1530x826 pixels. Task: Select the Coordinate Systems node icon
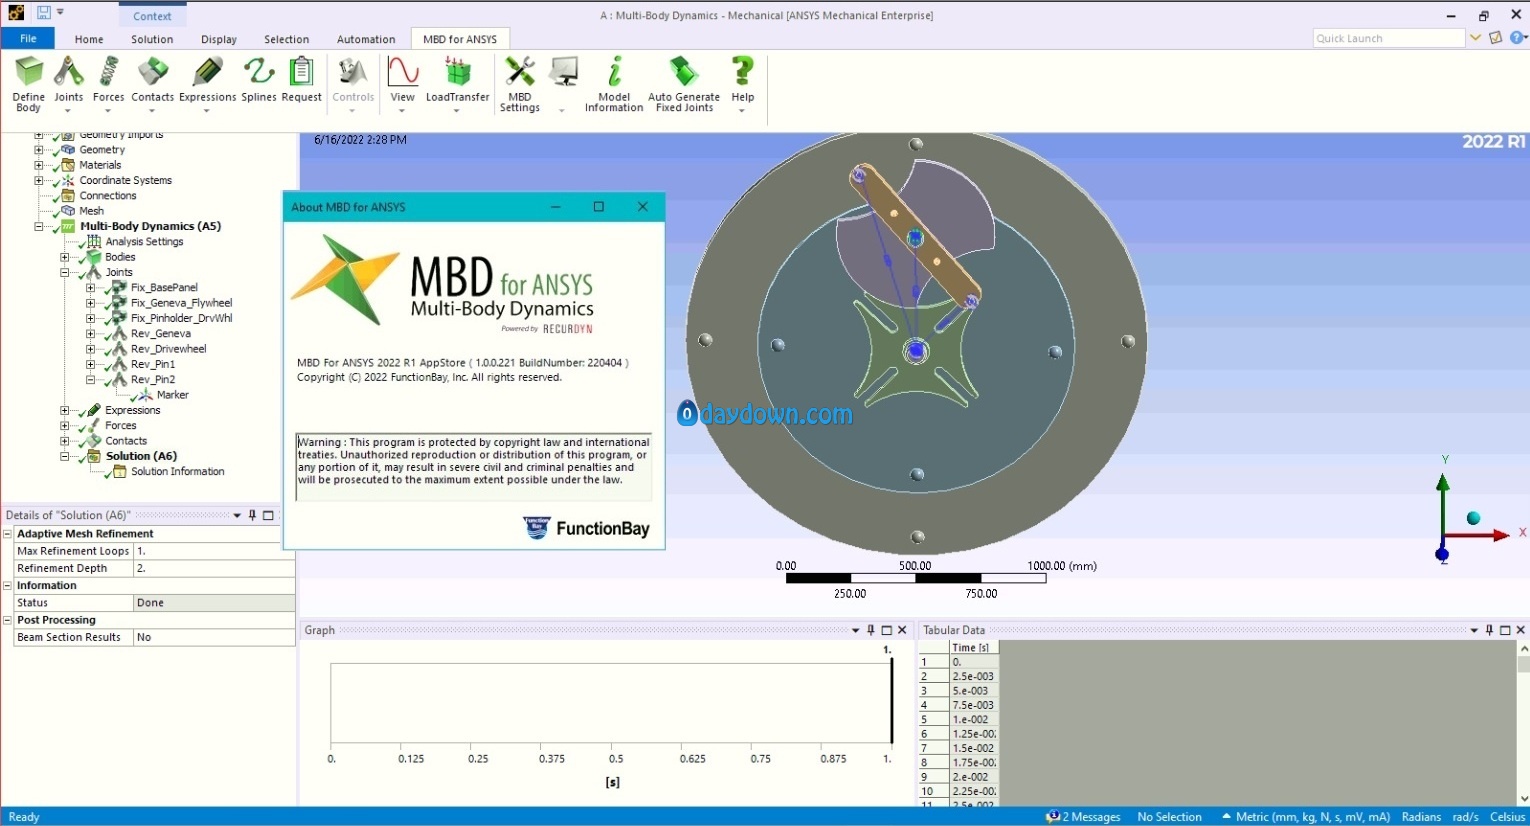[x=68, y=180]
